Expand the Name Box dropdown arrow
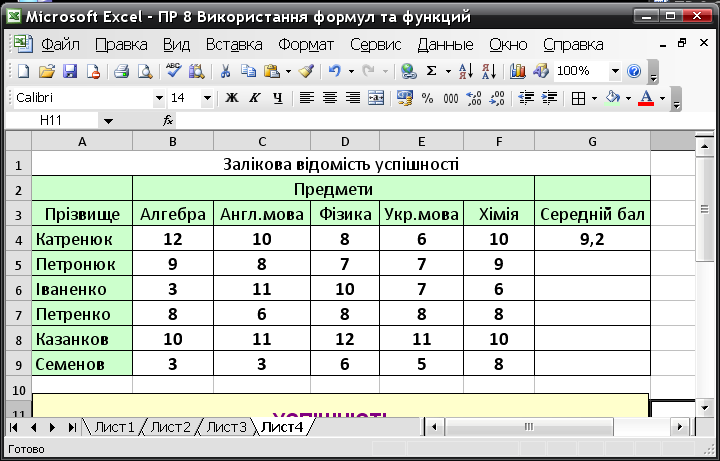This screenshot has width=720, height=461. pyautogui.click(x=108, y=121)
